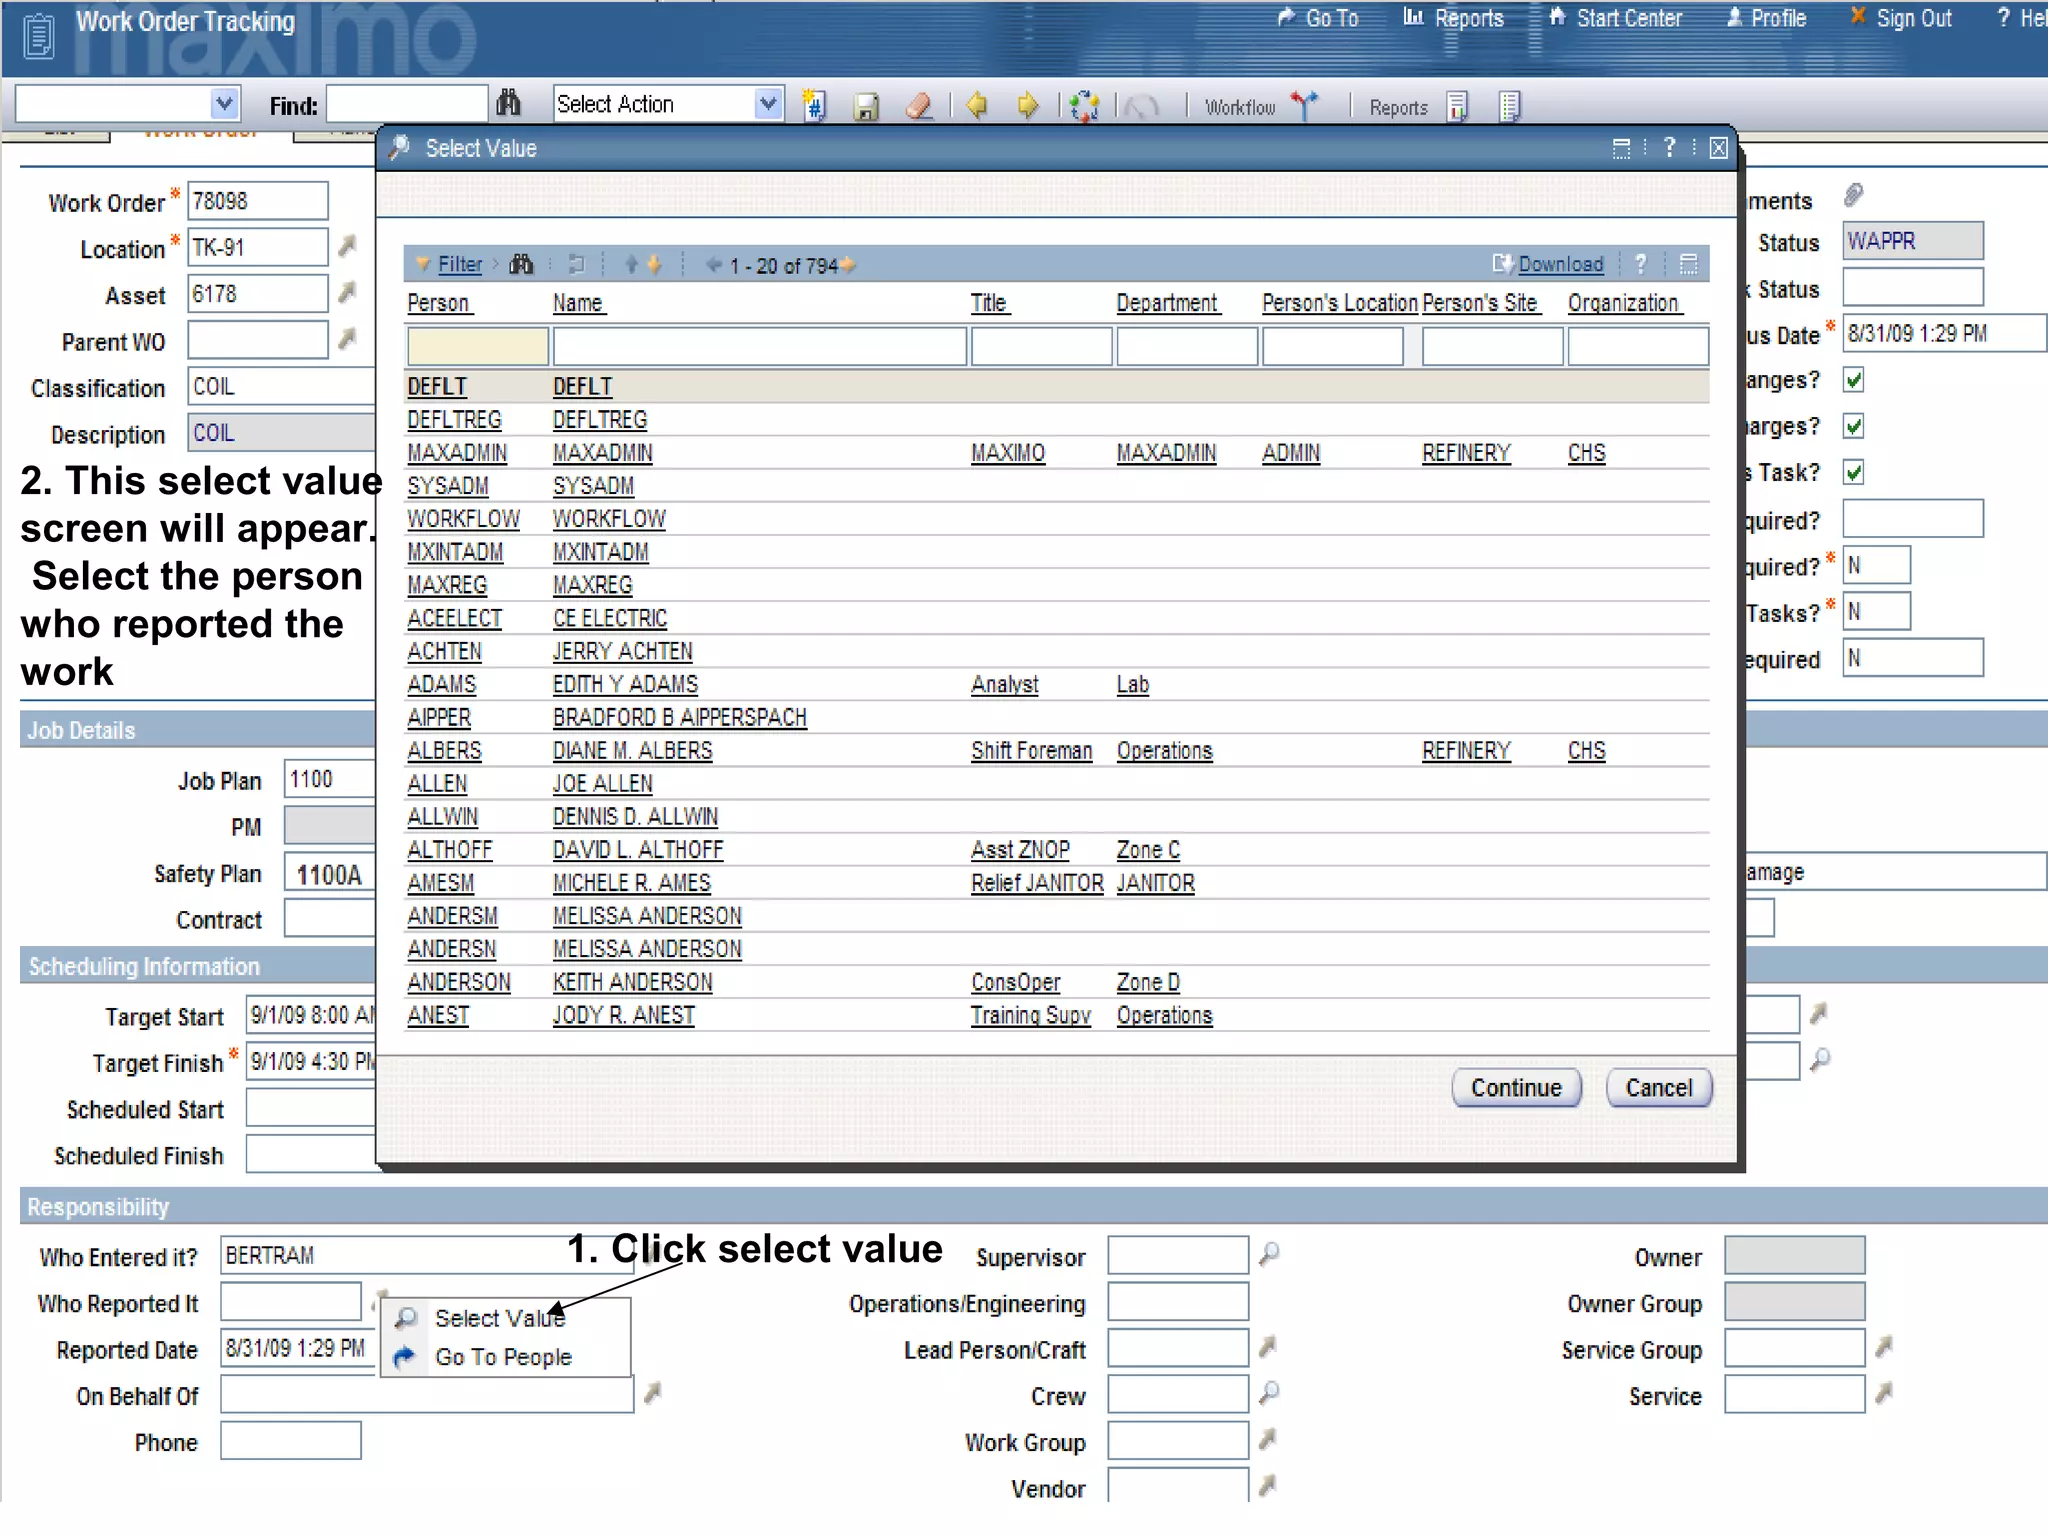The image size is (2048, 1536).
Task: Click the Crew lookup magnifier icon
Action: click(x=1269, y=1393)
